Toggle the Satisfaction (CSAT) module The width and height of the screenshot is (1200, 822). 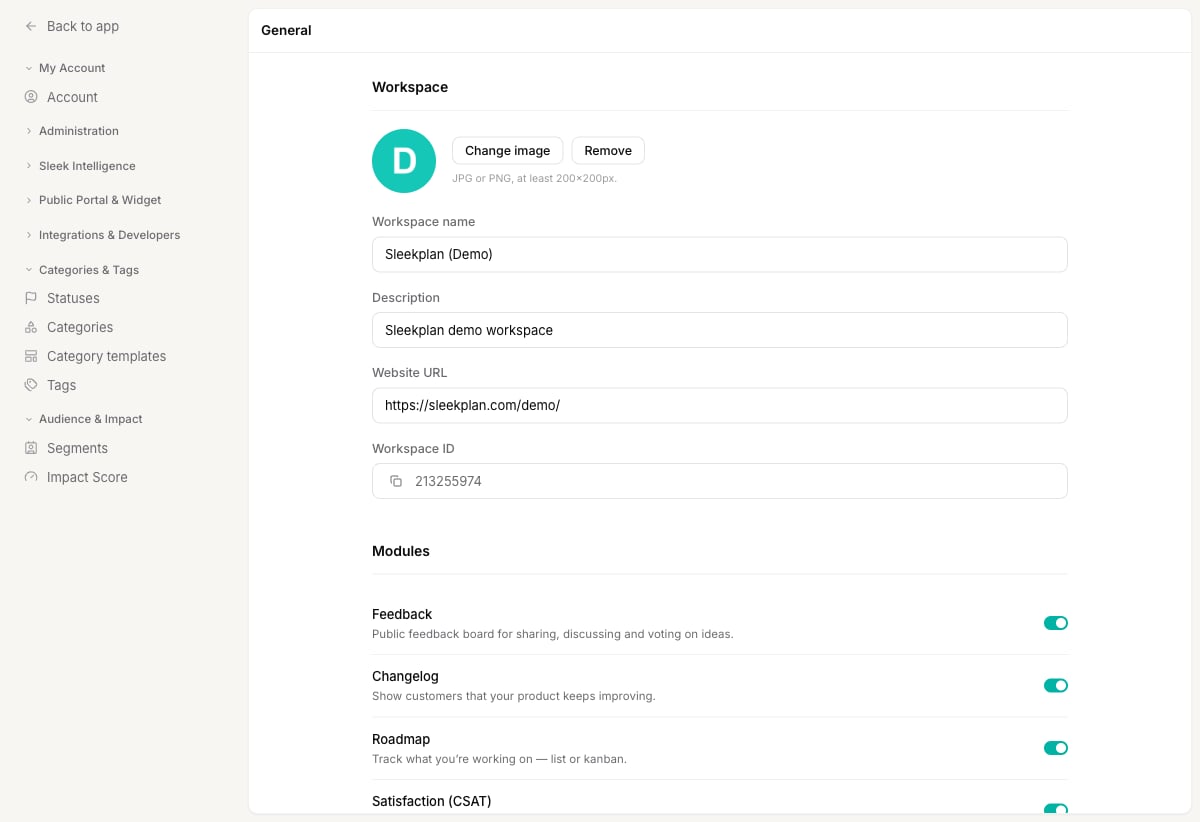(x=1056, y=809)
